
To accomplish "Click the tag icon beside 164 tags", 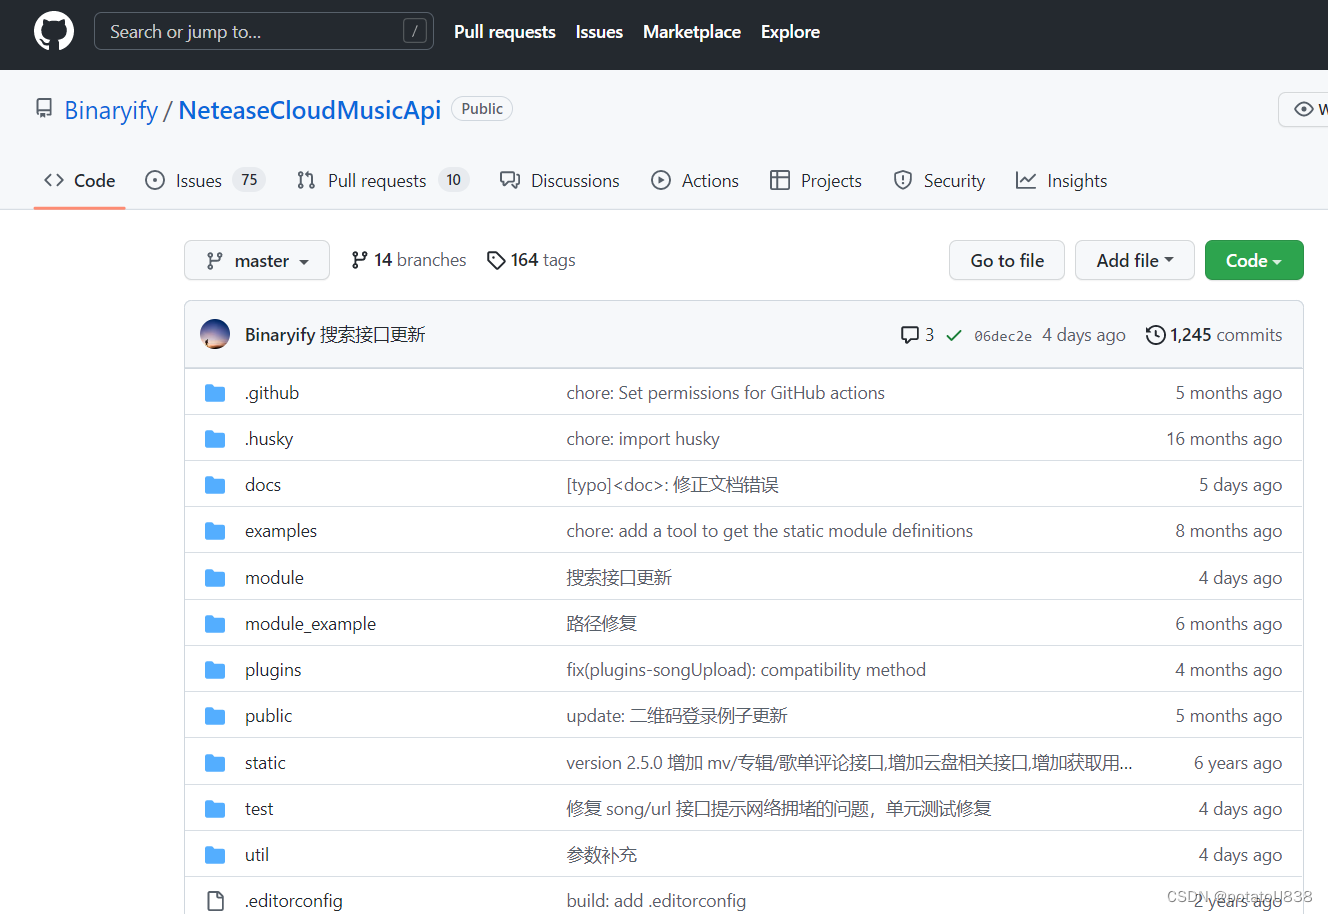I will [496, 259].
